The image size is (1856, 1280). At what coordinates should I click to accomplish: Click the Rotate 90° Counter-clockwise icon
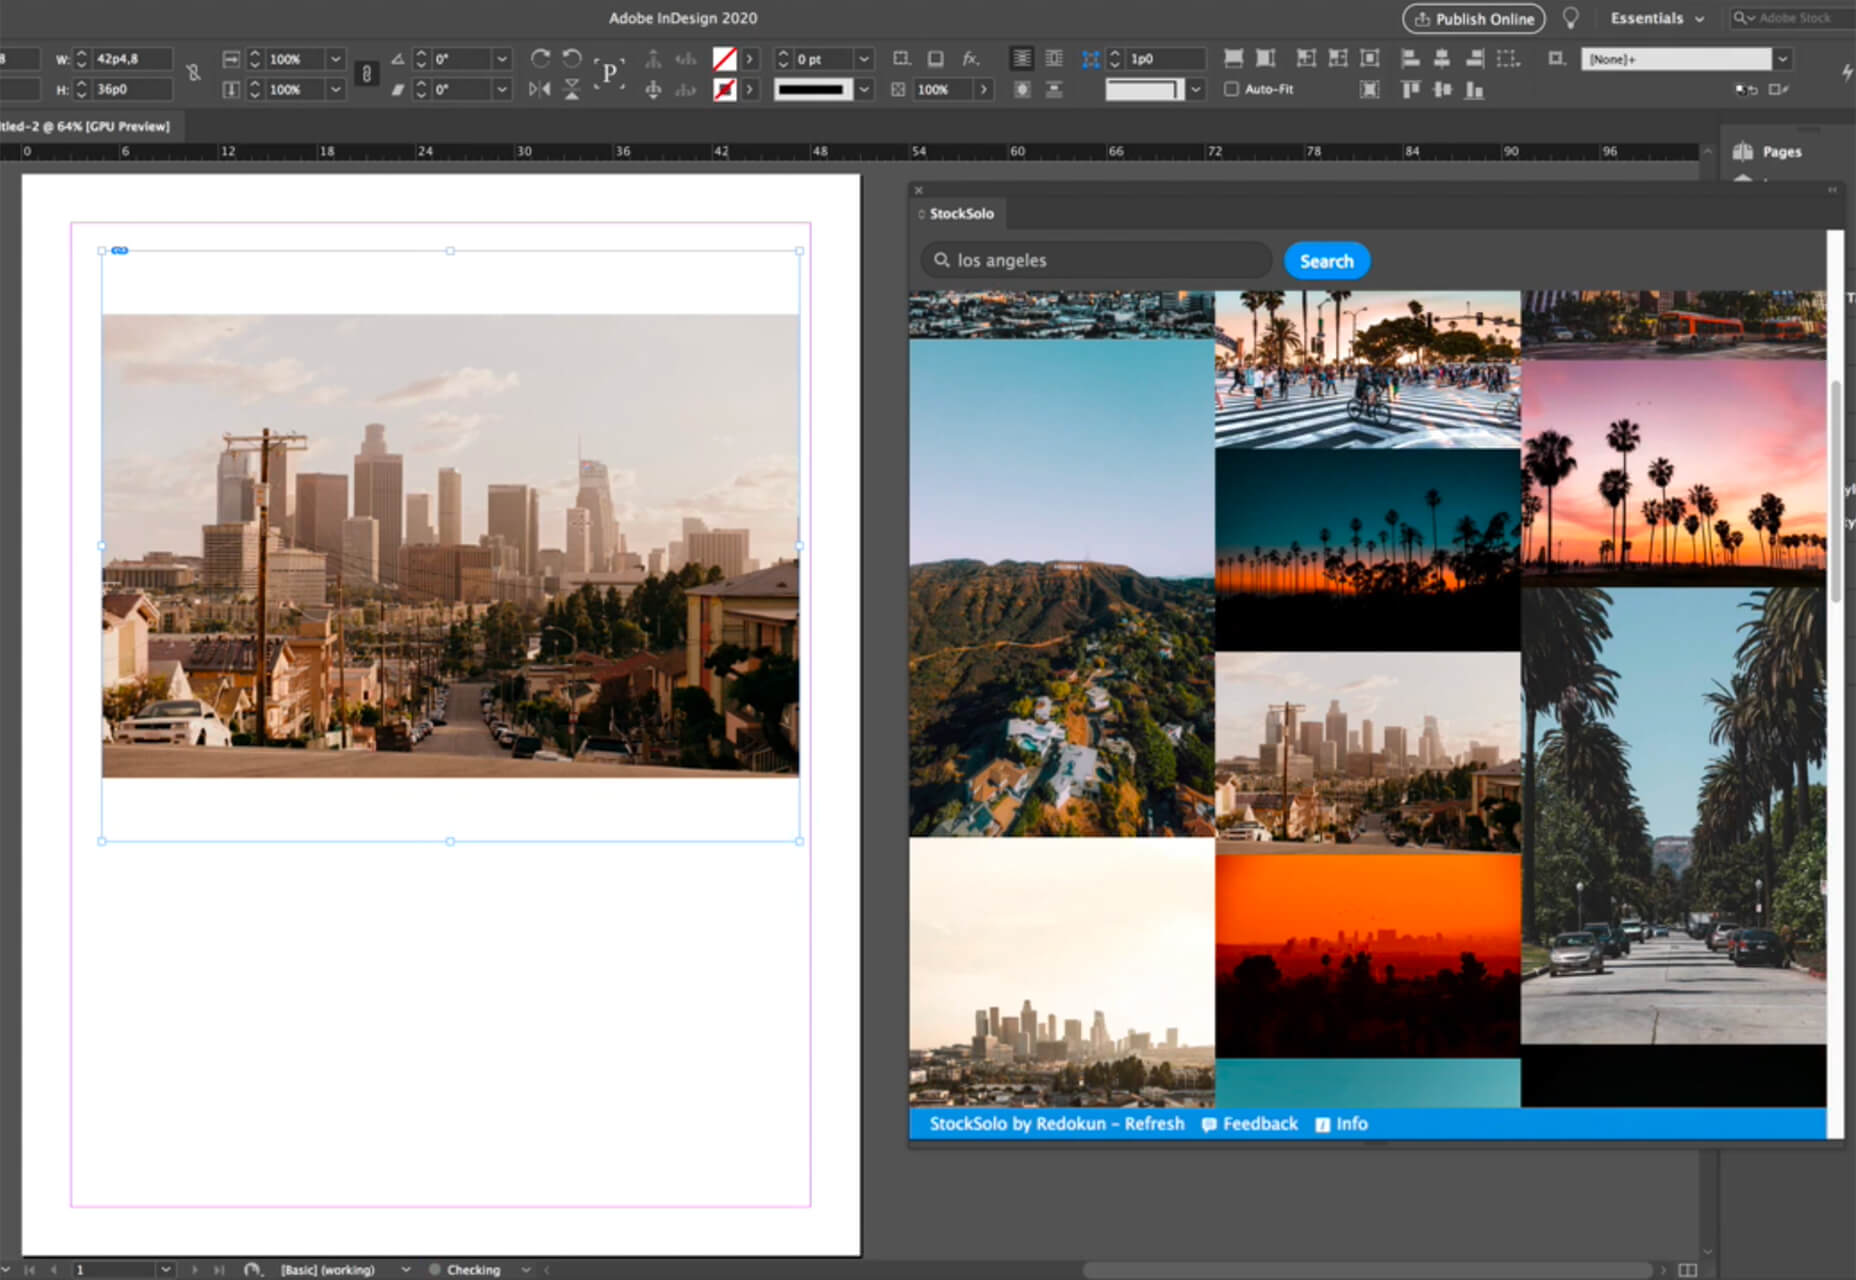tap(572, 58)
